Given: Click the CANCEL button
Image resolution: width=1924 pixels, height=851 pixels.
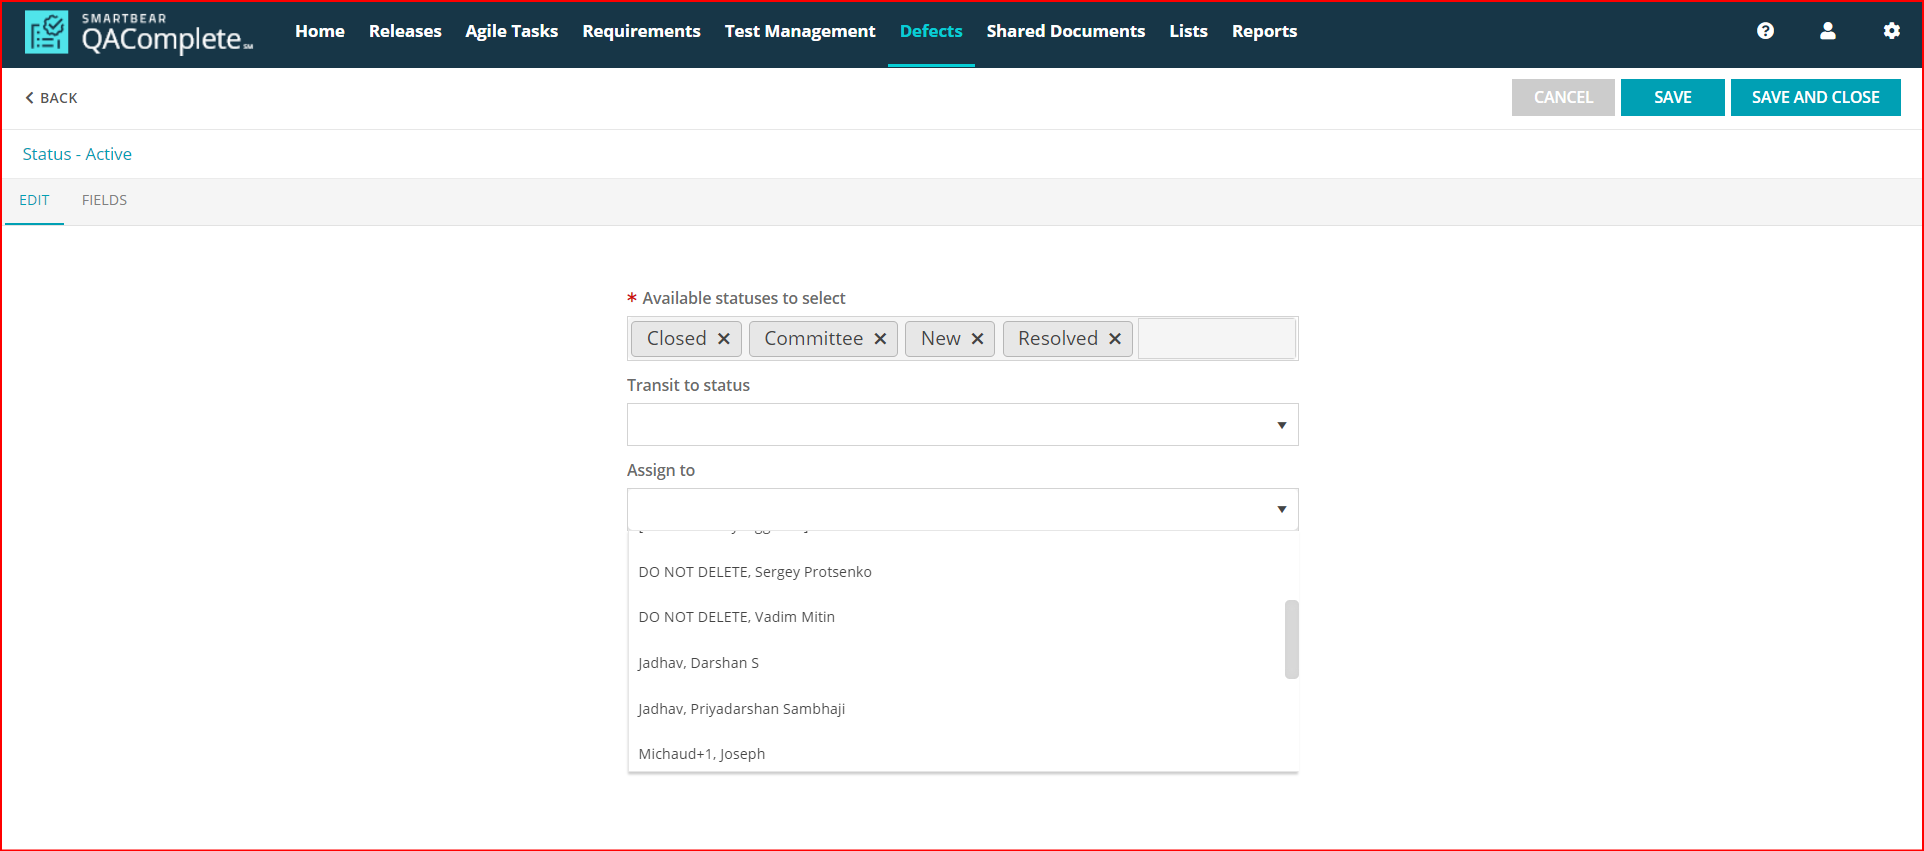Looking at the screenshot, I should tap(1562, 97).
